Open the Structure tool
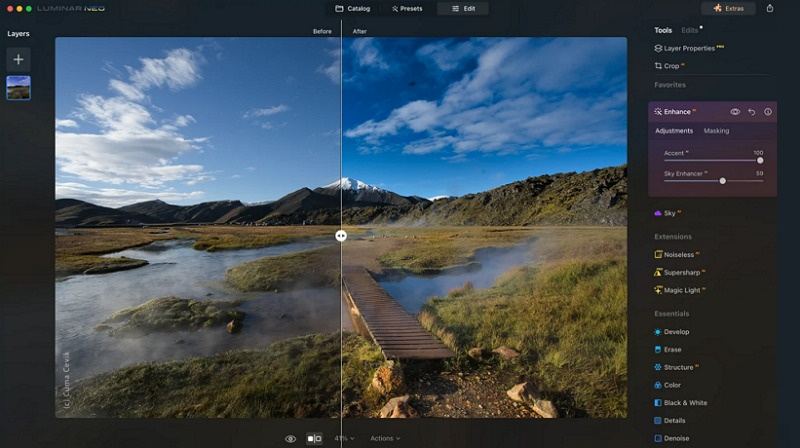 (x=677, y=367)
